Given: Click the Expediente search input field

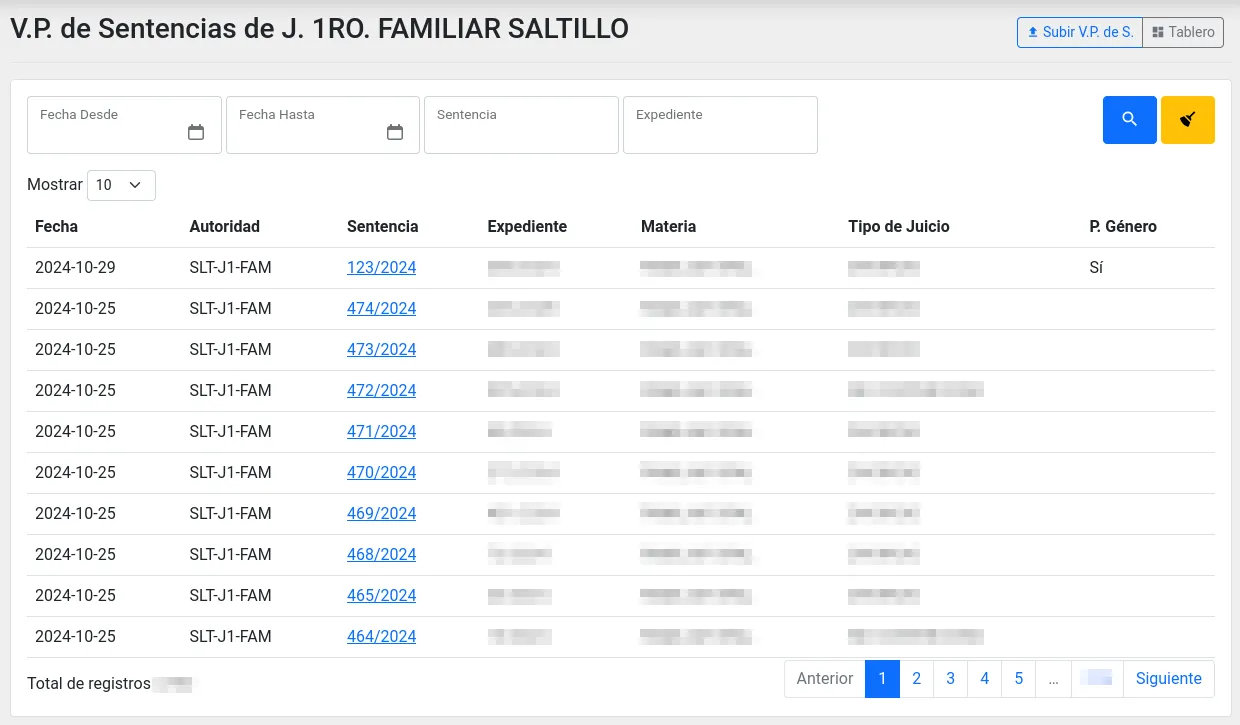Looking at the screenshot, I should point(719,124).
